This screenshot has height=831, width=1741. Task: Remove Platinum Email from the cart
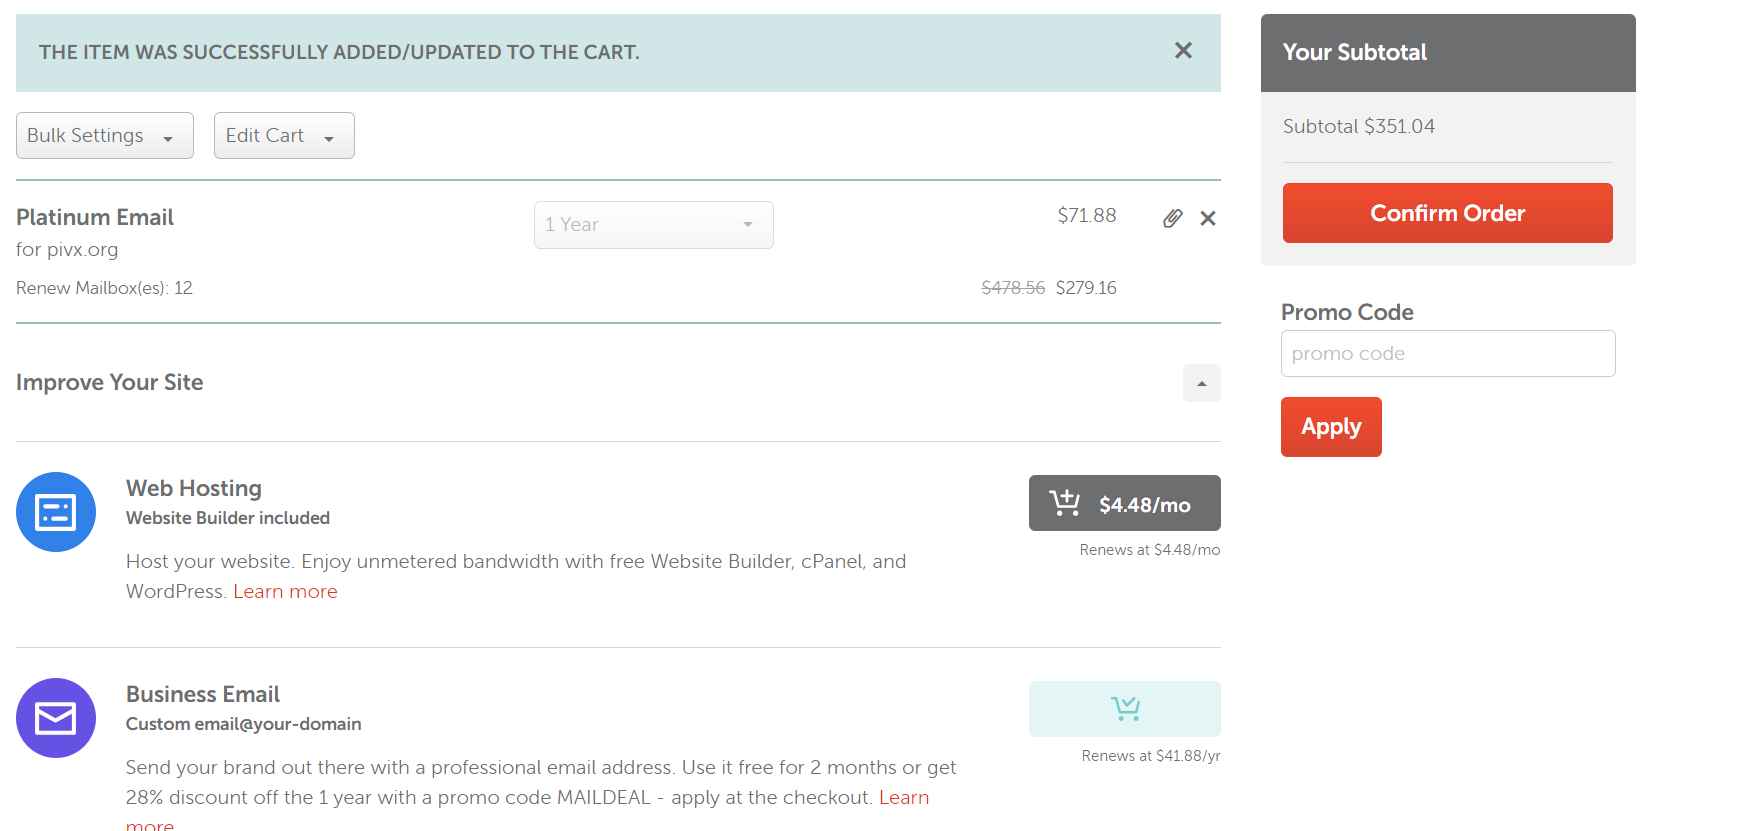coord(1208,218)
